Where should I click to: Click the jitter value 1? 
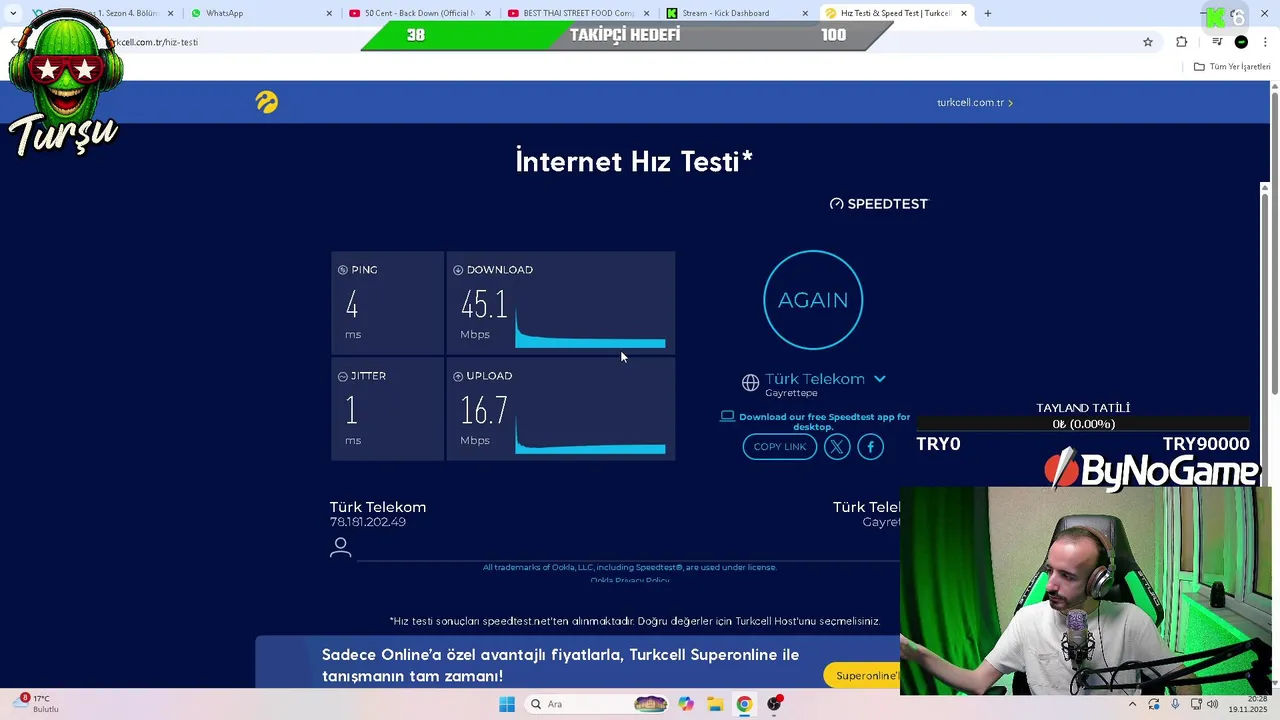point(351,411)
